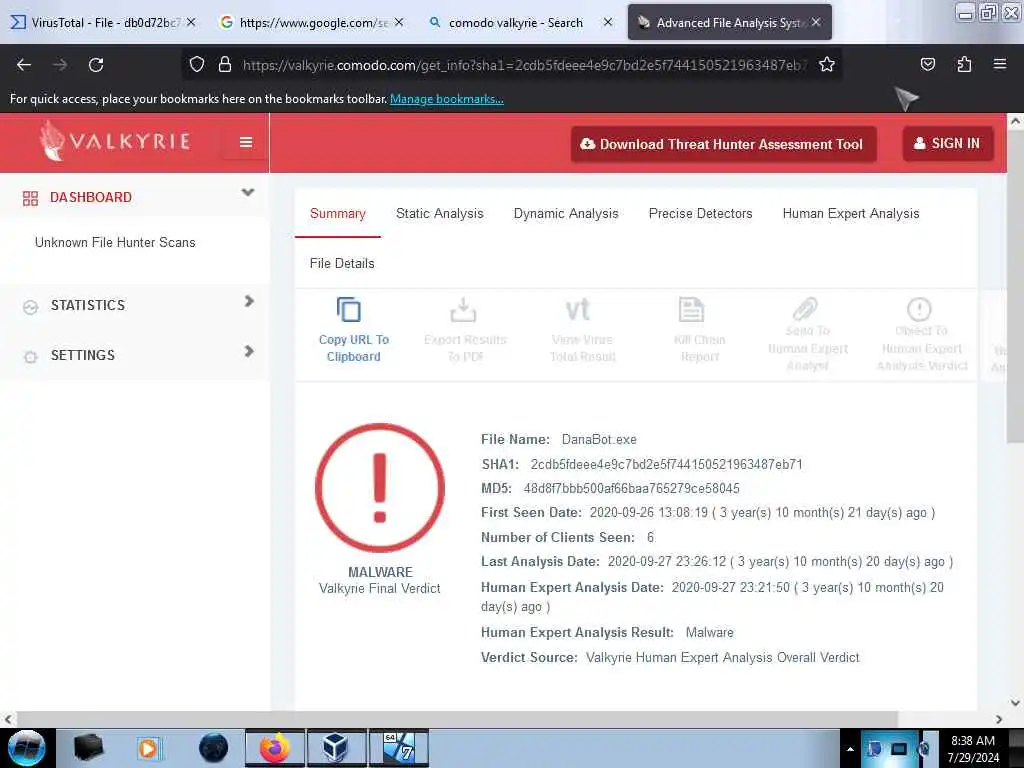Click the DanaBot.exe file name
Screen dimensions: 1024x768
(x=599, y=440)
